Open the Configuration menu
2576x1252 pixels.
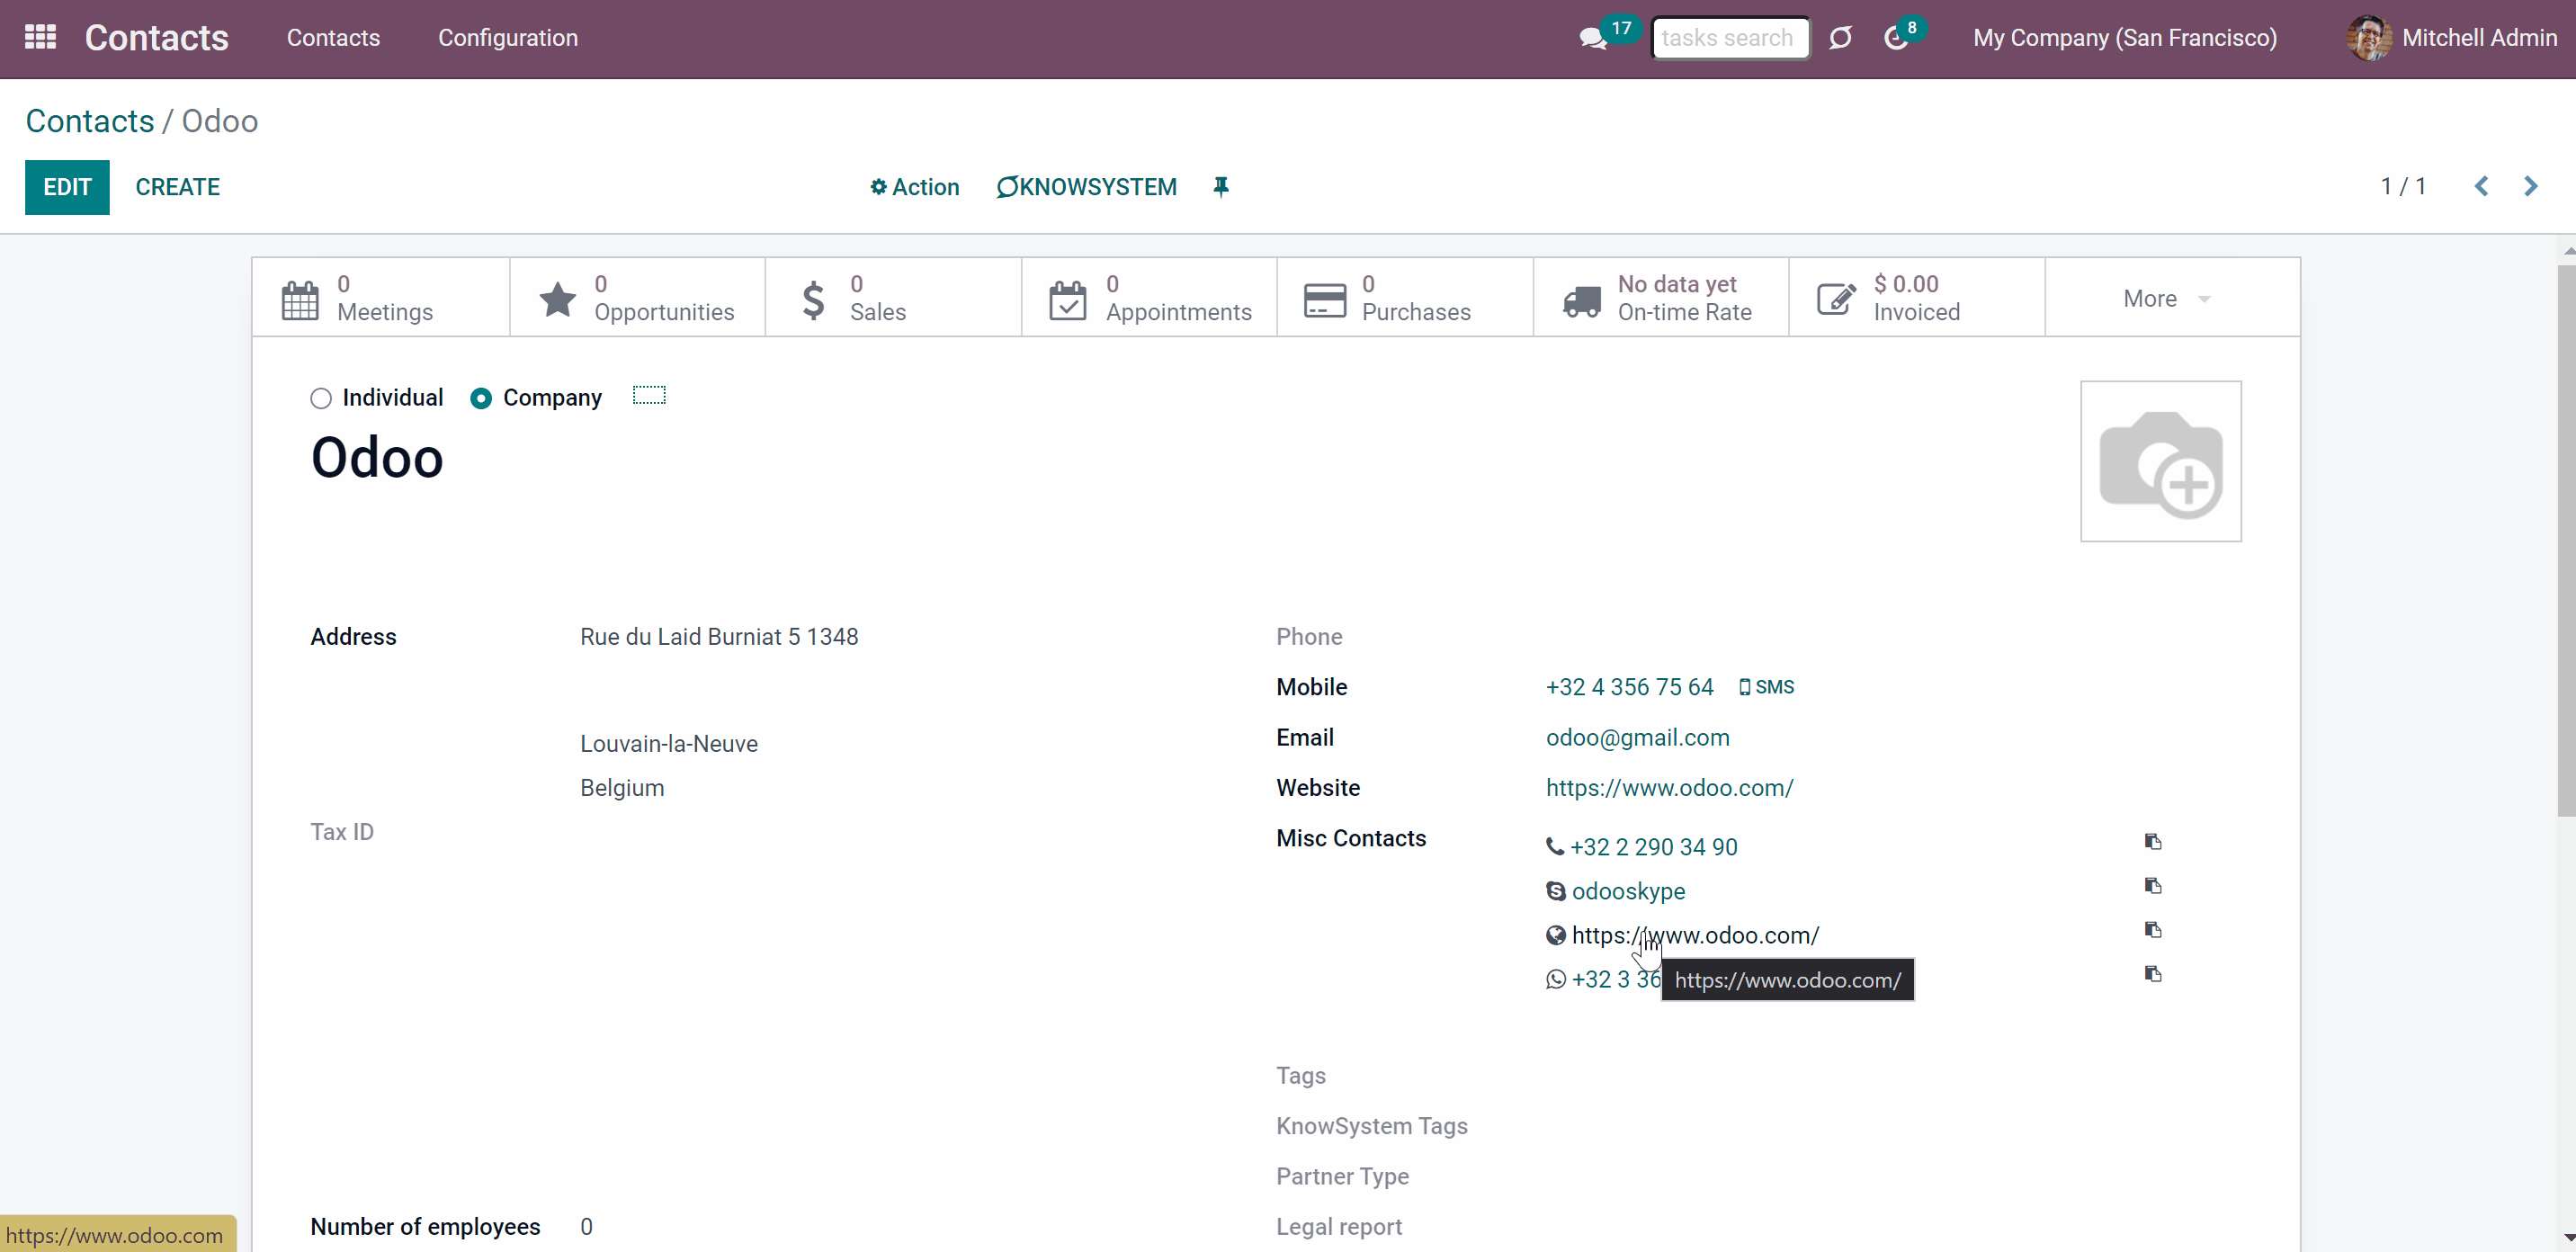click(508, 38)
